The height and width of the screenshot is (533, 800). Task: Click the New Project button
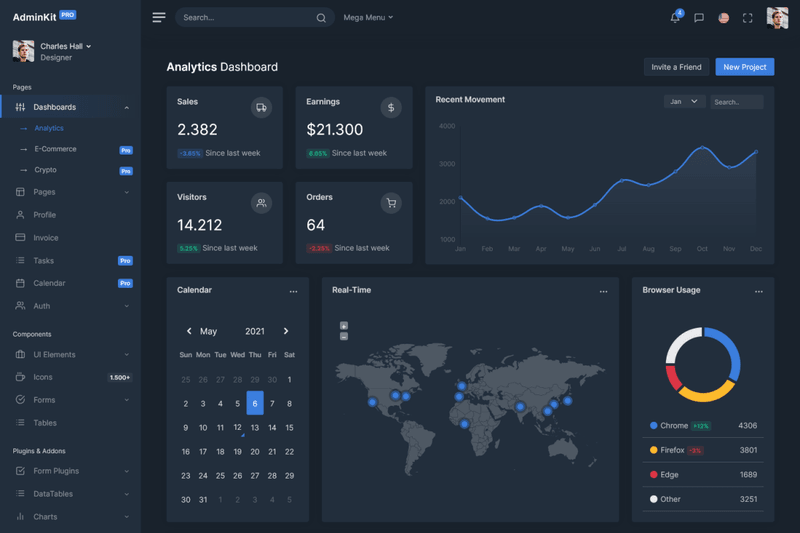(744, 67)
